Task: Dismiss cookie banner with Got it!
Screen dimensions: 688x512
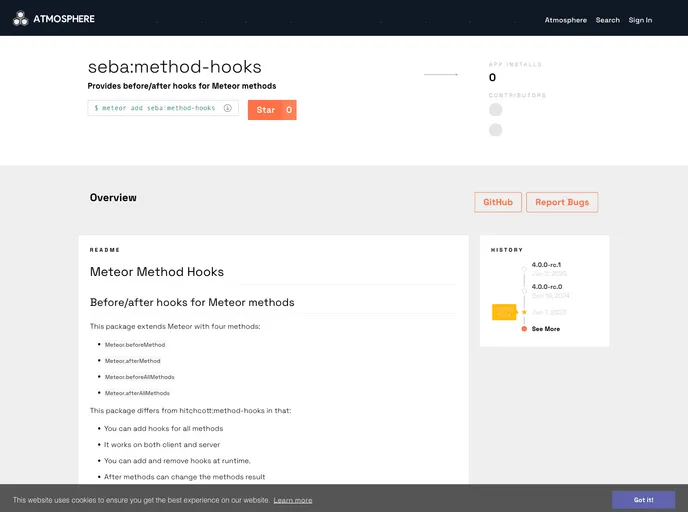Action: coord(643,500)
